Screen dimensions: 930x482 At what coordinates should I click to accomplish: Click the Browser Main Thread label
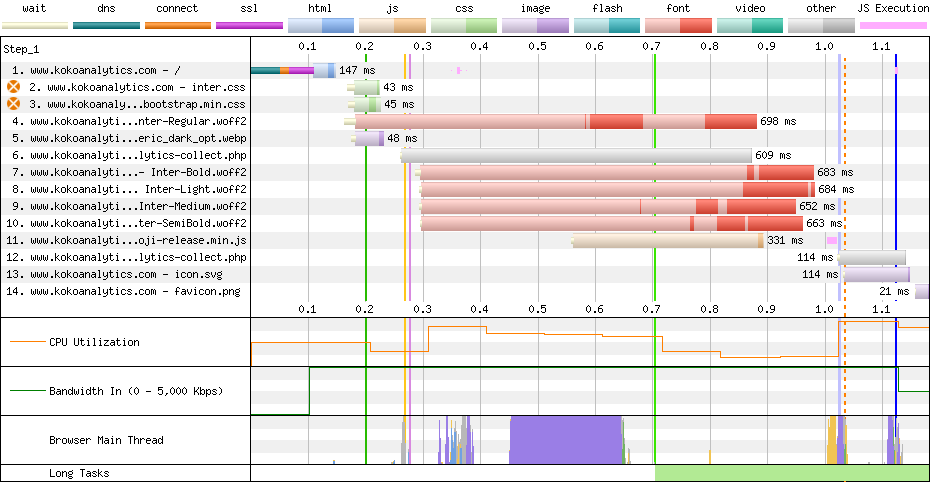(106, 440)
